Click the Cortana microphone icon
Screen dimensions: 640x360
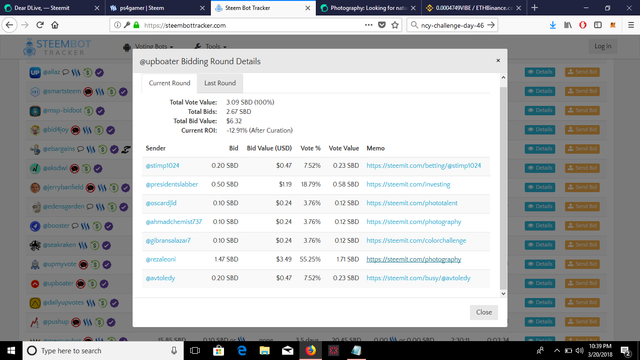pos(174,351)
